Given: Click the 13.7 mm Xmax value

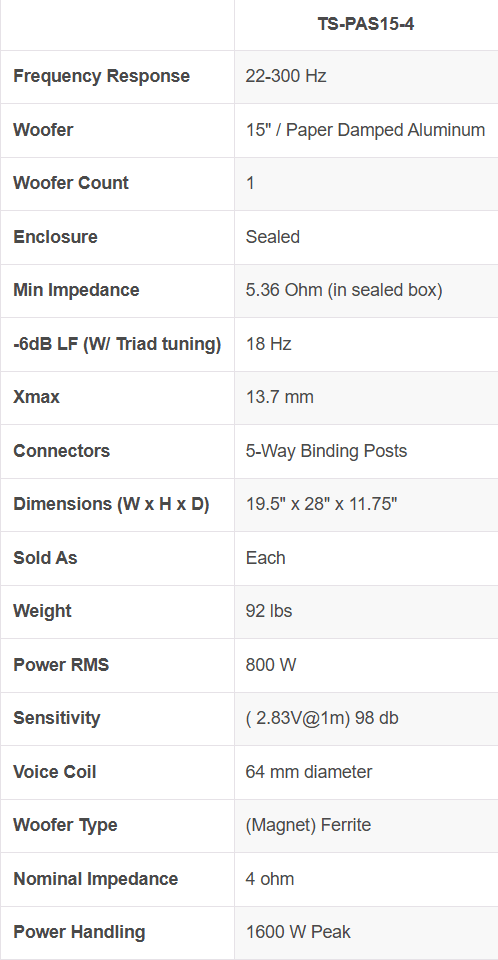Looking at the screenshot, I should click(x=279, y=397).
